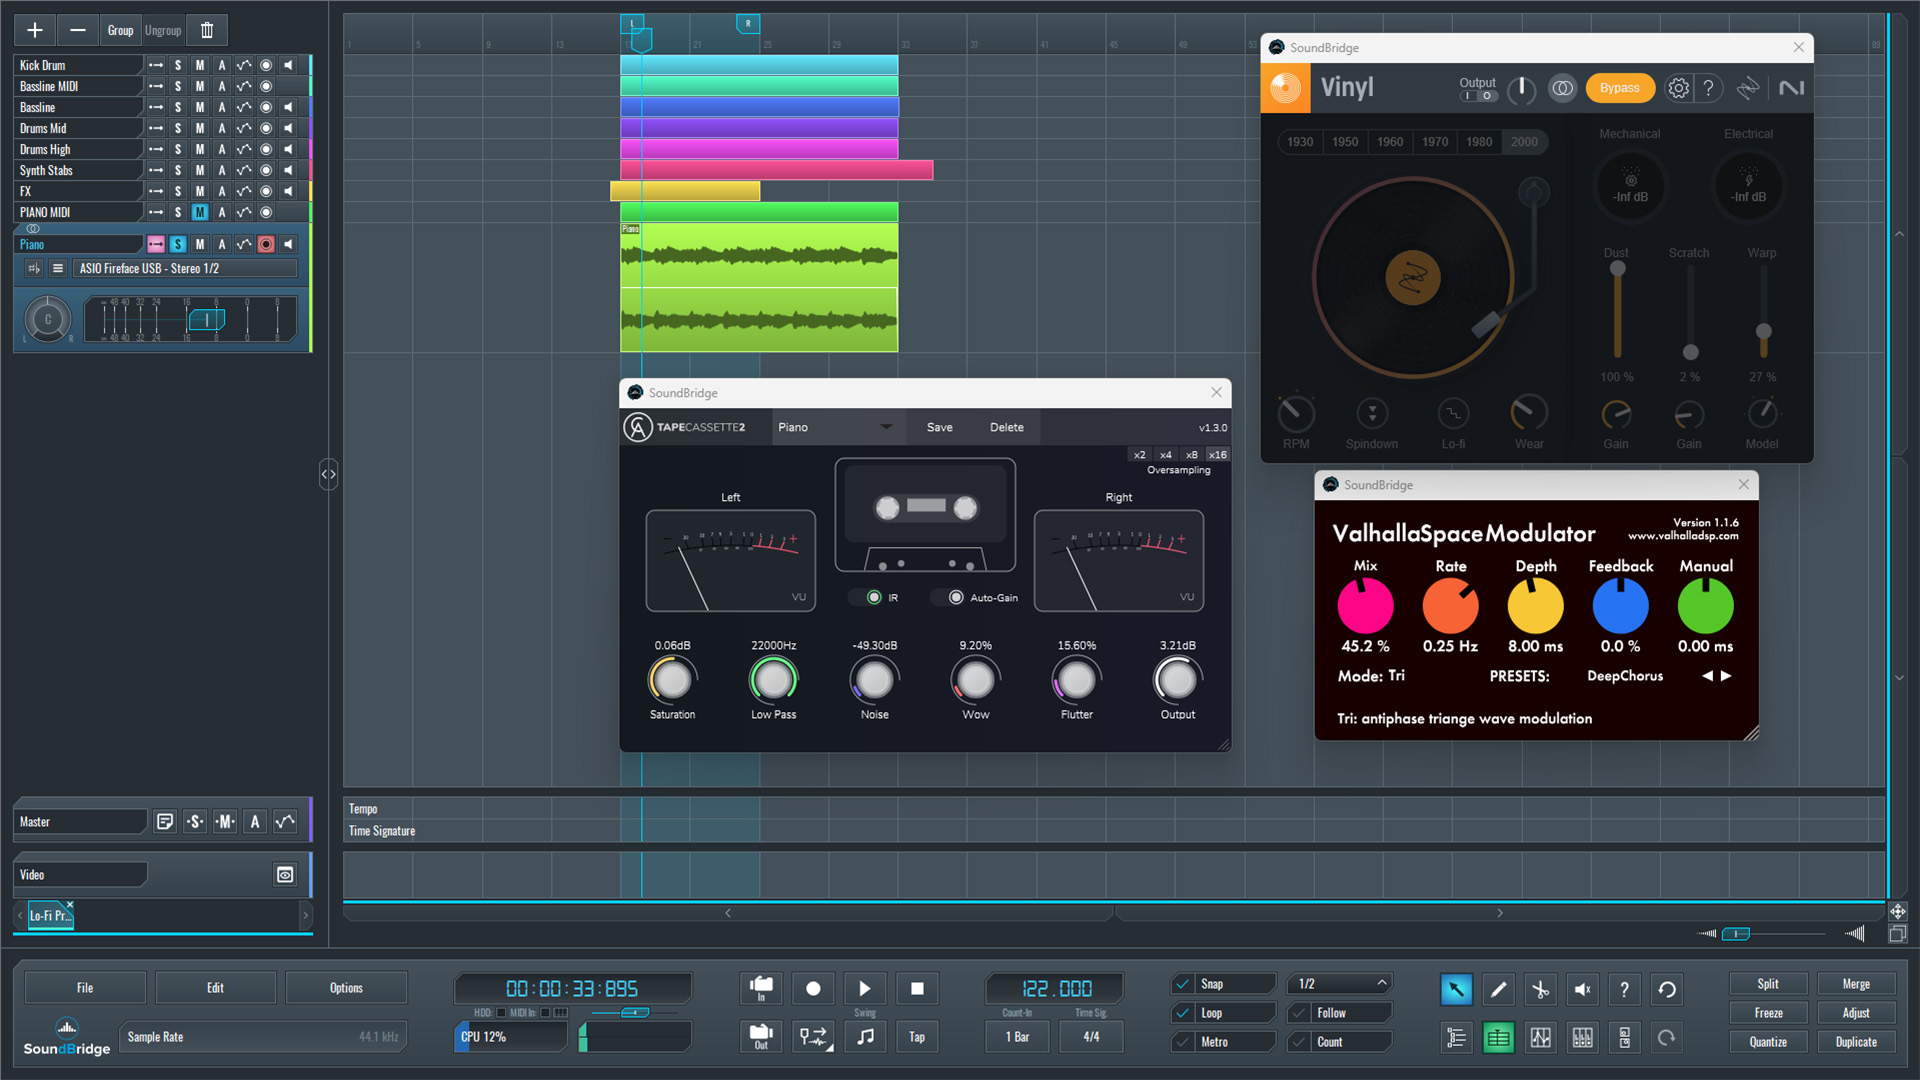Open the 4/4 time signature selector

(1091, 1037)
